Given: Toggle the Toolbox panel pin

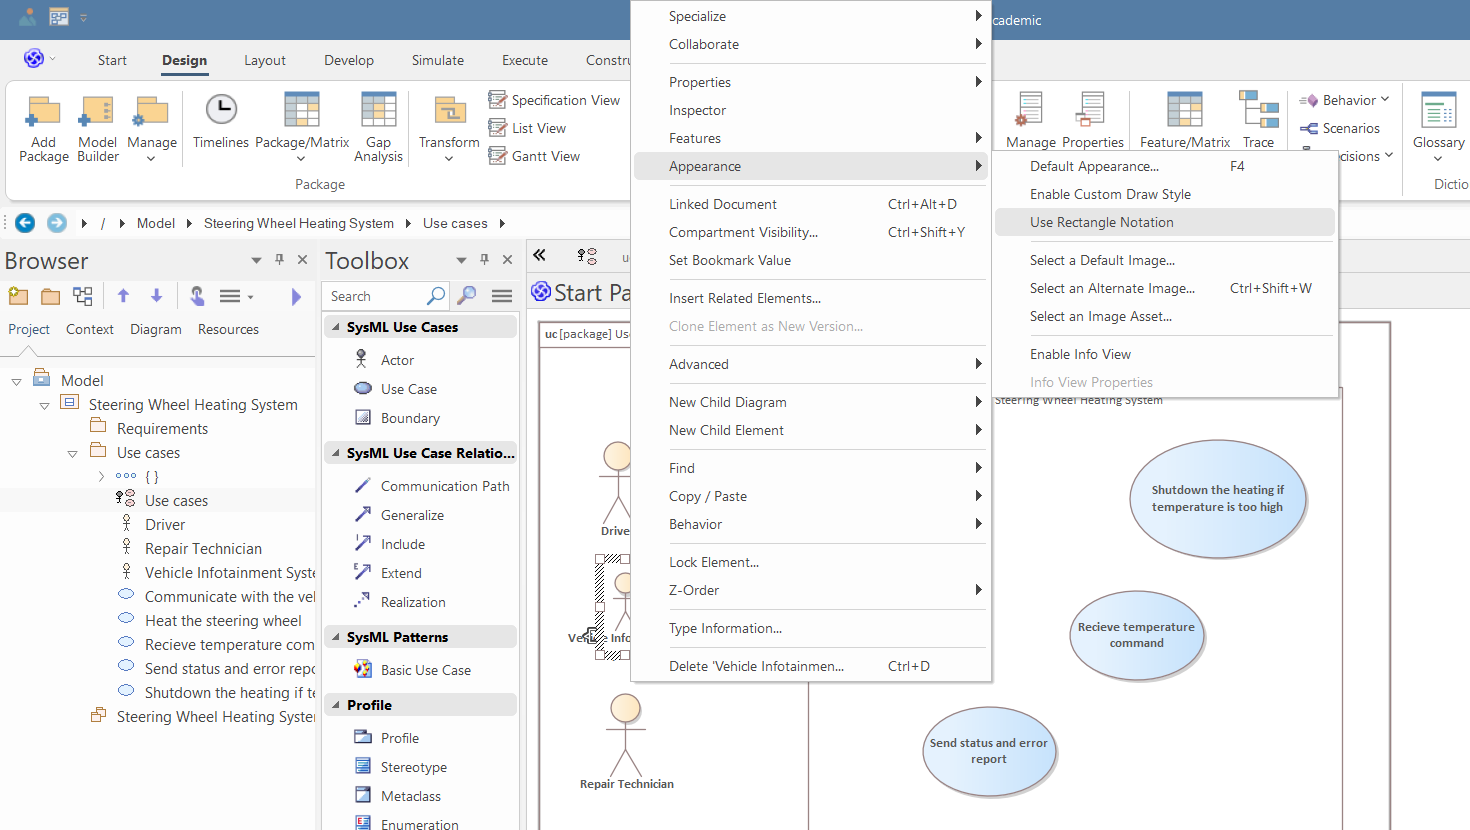Looking at the screenshot, I should [485, 260].
